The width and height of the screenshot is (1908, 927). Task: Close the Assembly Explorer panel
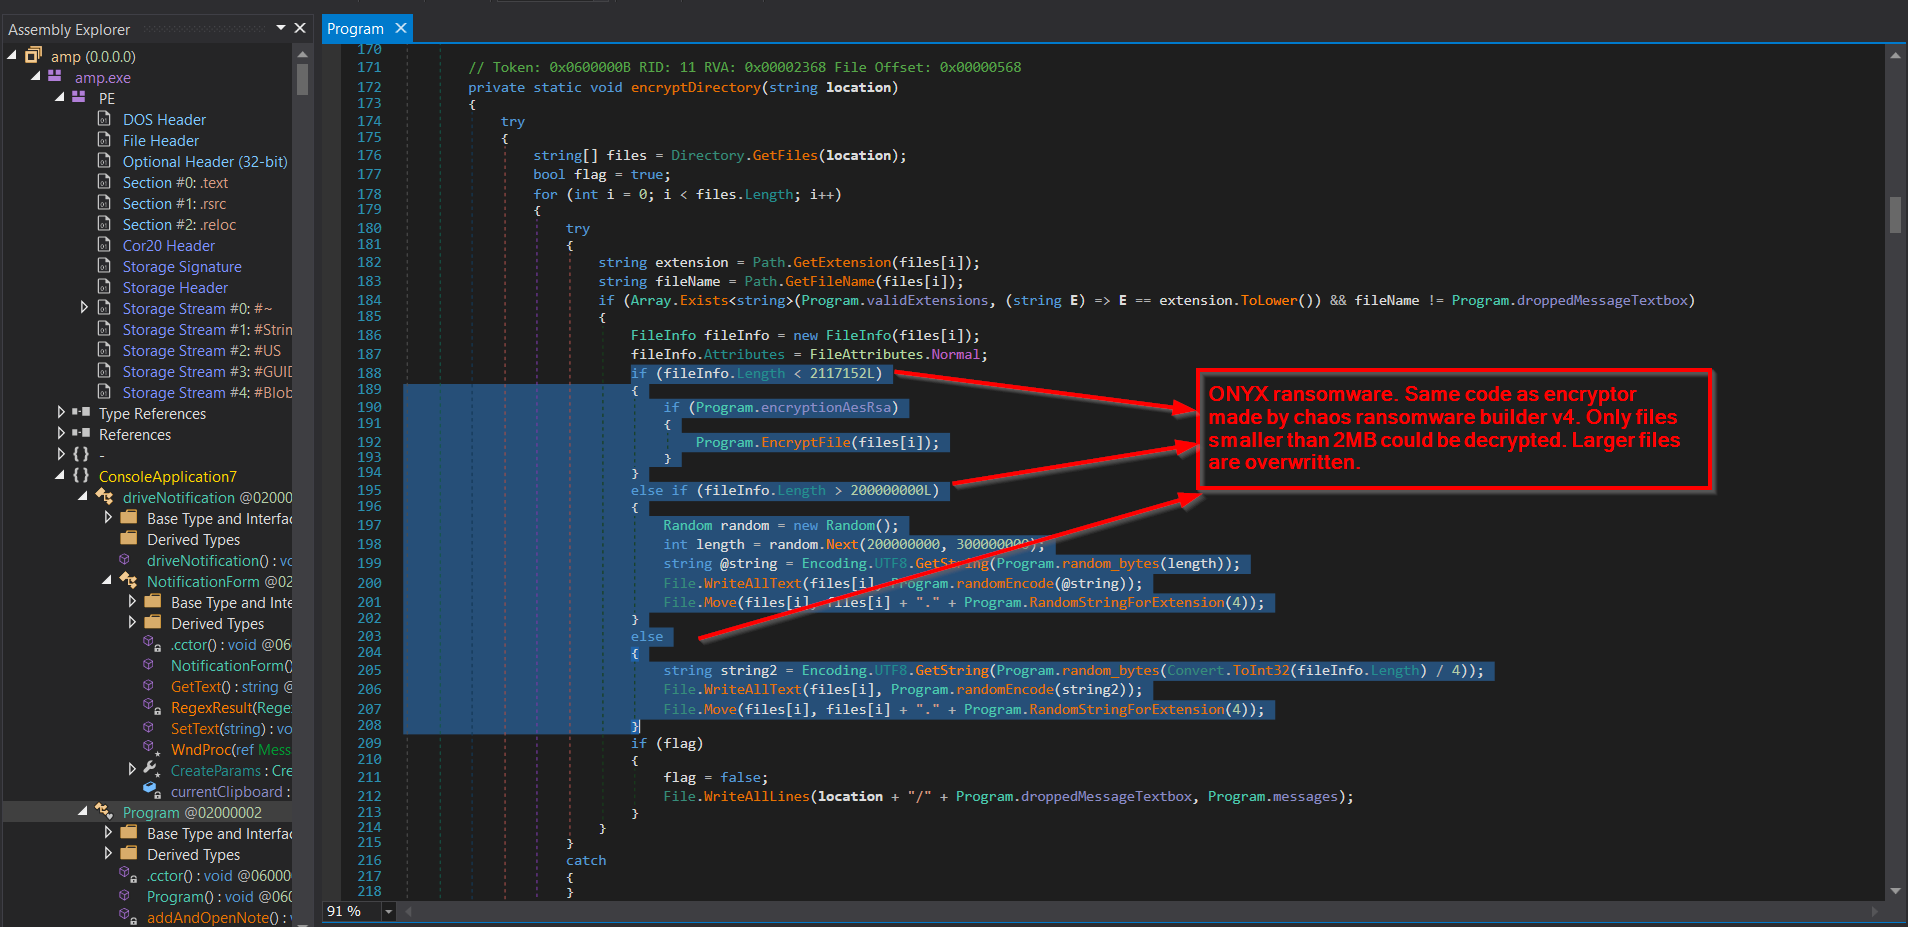click(x=299, y=28)
